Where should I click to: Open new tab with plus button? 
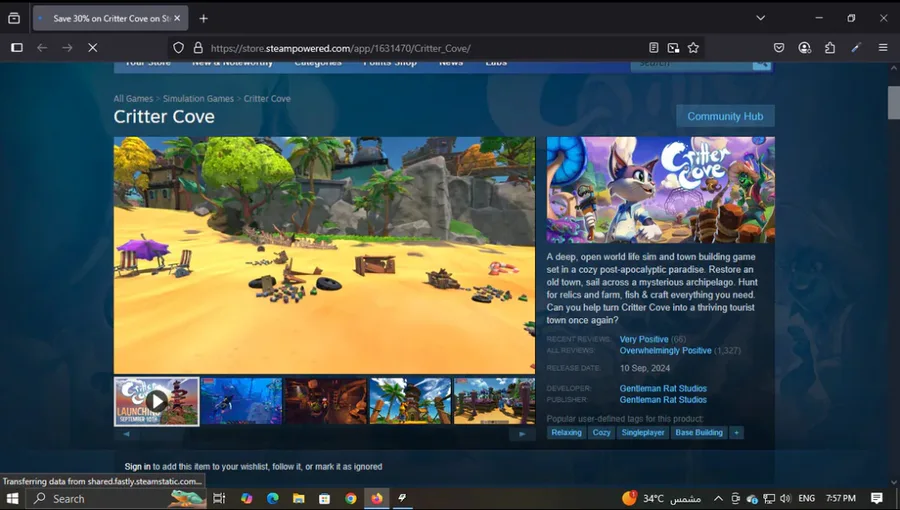tap(203, 18)
